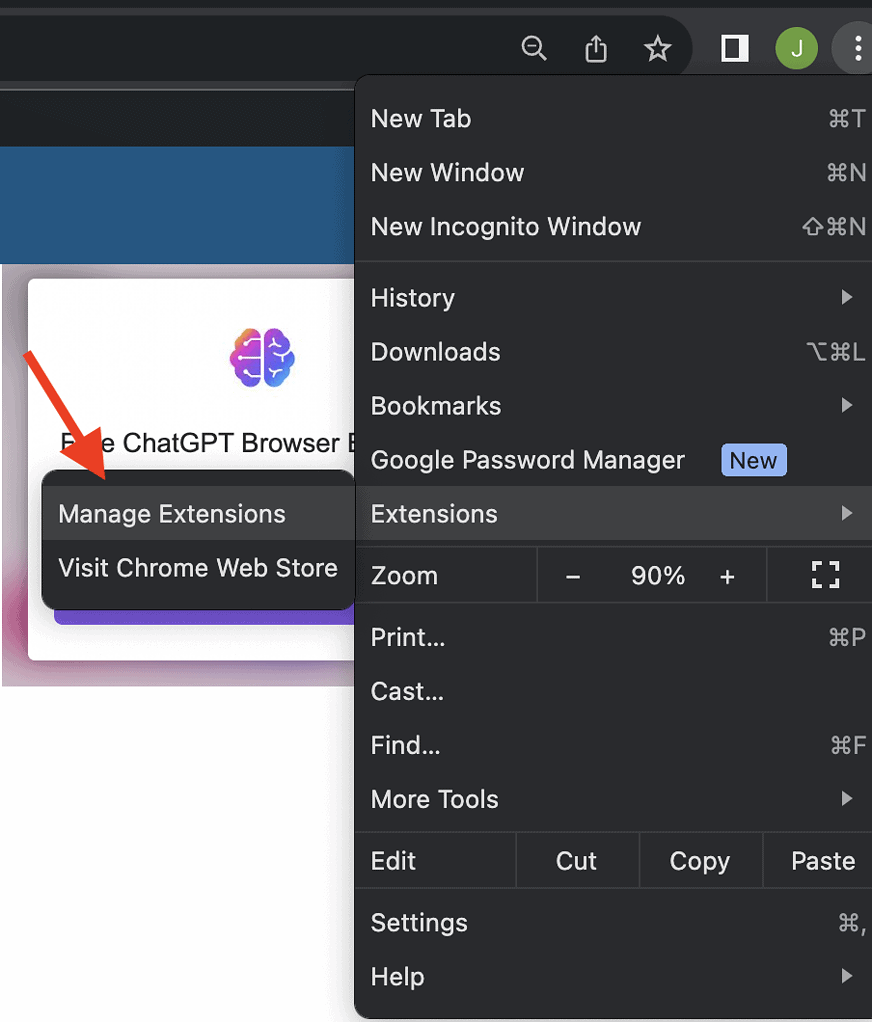Open the Help submenu
This screenshot has height=1022, width=872.
coord(612,977)
